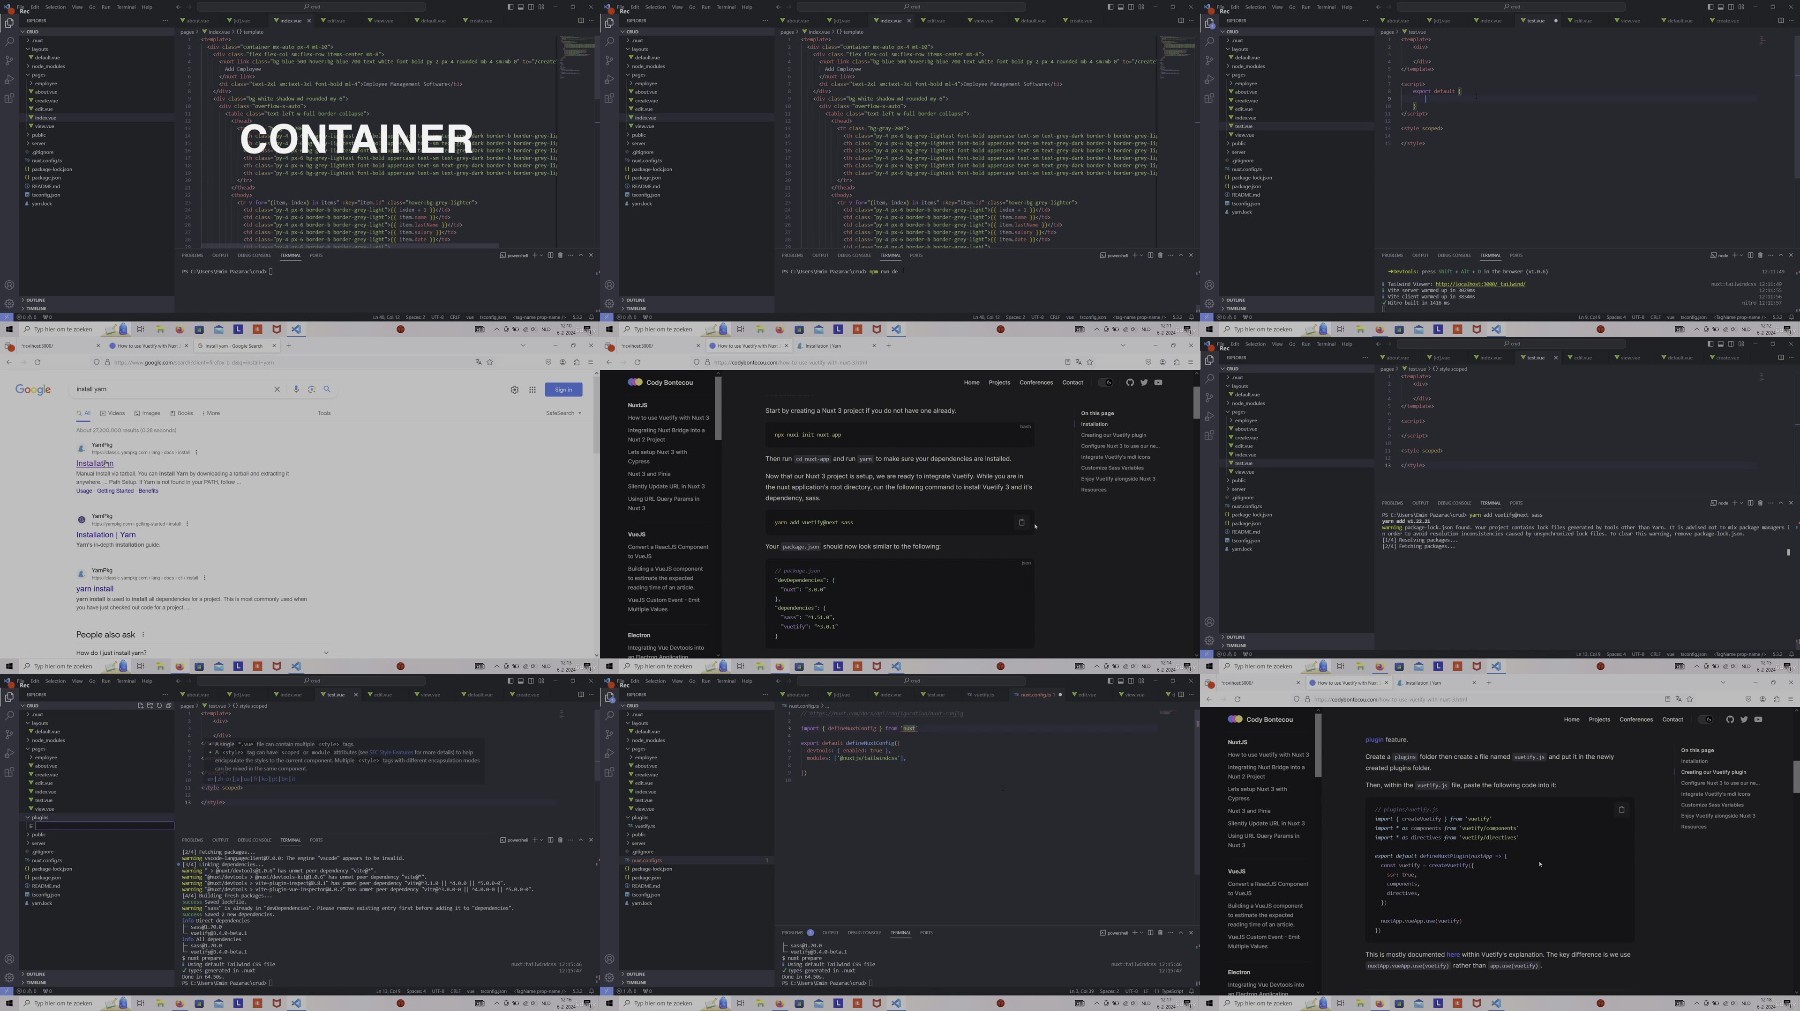Screen dimensions: 1800x1011
Task: Open the 'People also ask' three-dot menu
Action: (143, 634)
